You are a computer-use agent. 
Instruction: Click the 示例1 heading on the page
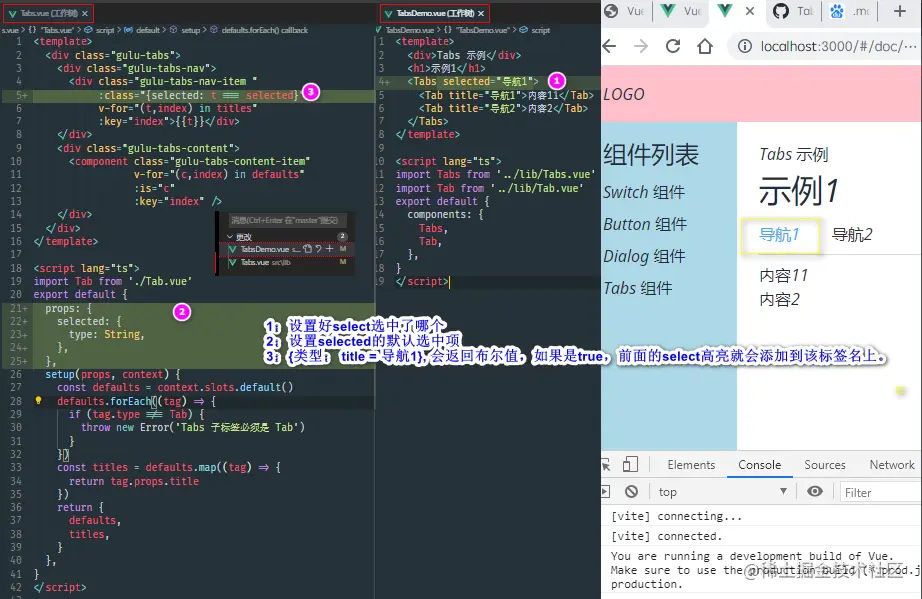[799, 191]
